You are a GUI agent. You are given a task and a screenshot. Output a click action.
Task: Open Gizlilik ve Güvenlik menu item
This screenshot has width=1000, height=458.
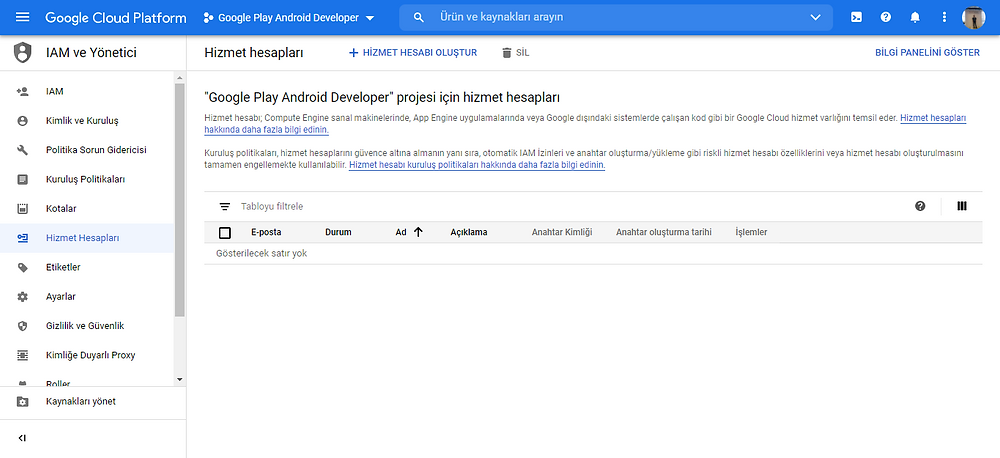87,326
